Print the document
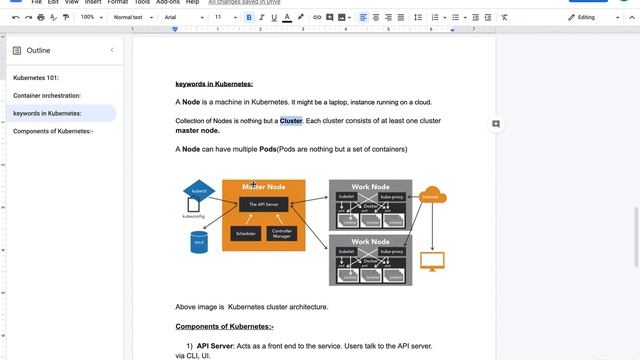Screen dimensions: 640x360 41,18
